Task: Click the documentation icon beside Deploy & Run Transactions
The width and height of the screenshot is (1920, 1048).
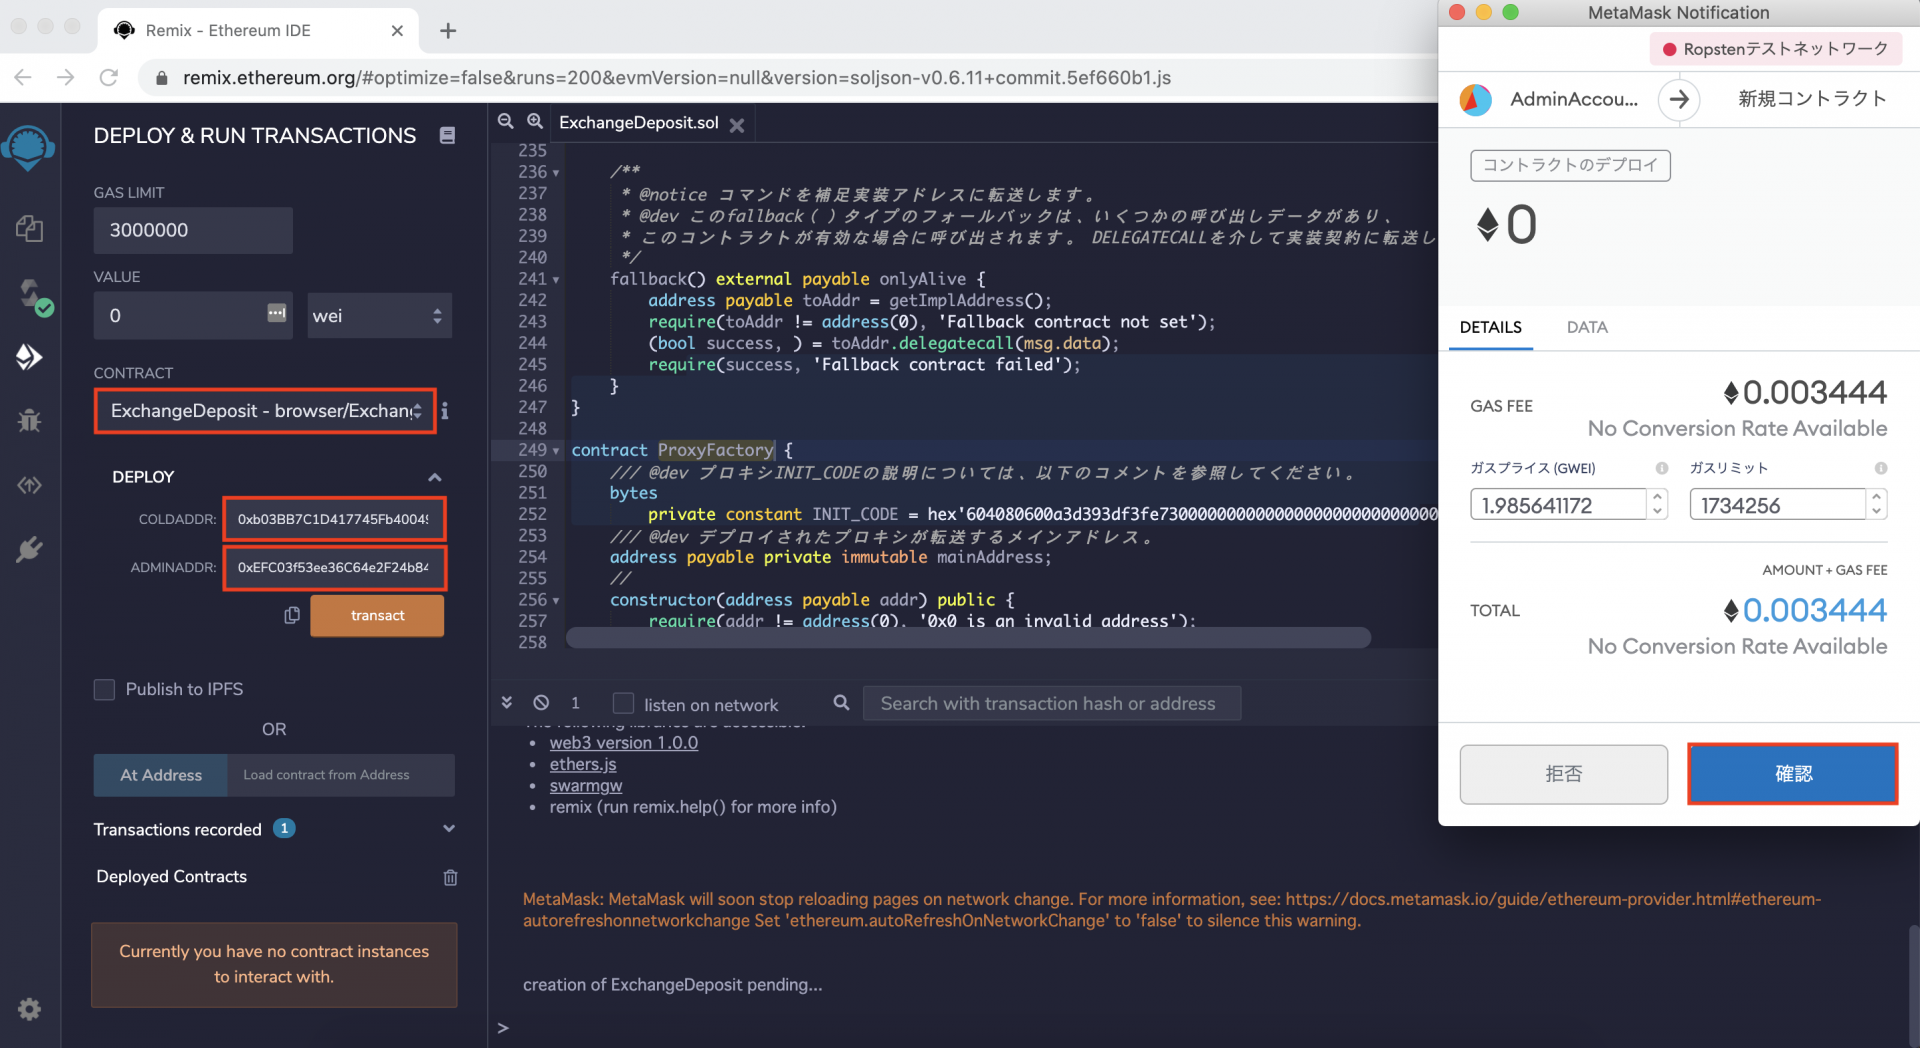Action: [x=447, y=136]
